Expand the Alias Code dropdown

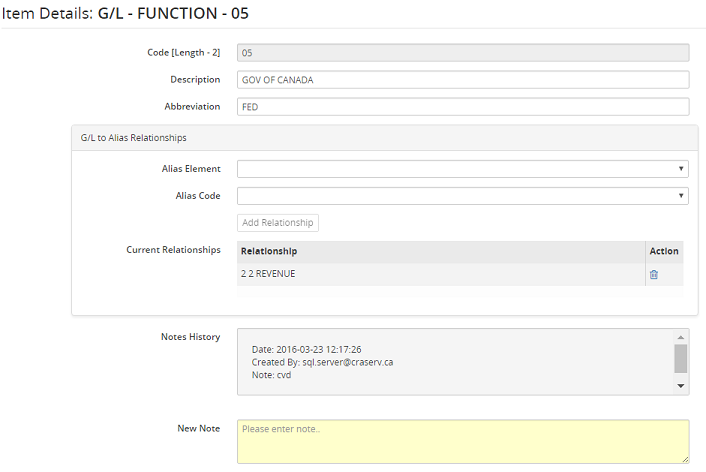coord(462,196)
